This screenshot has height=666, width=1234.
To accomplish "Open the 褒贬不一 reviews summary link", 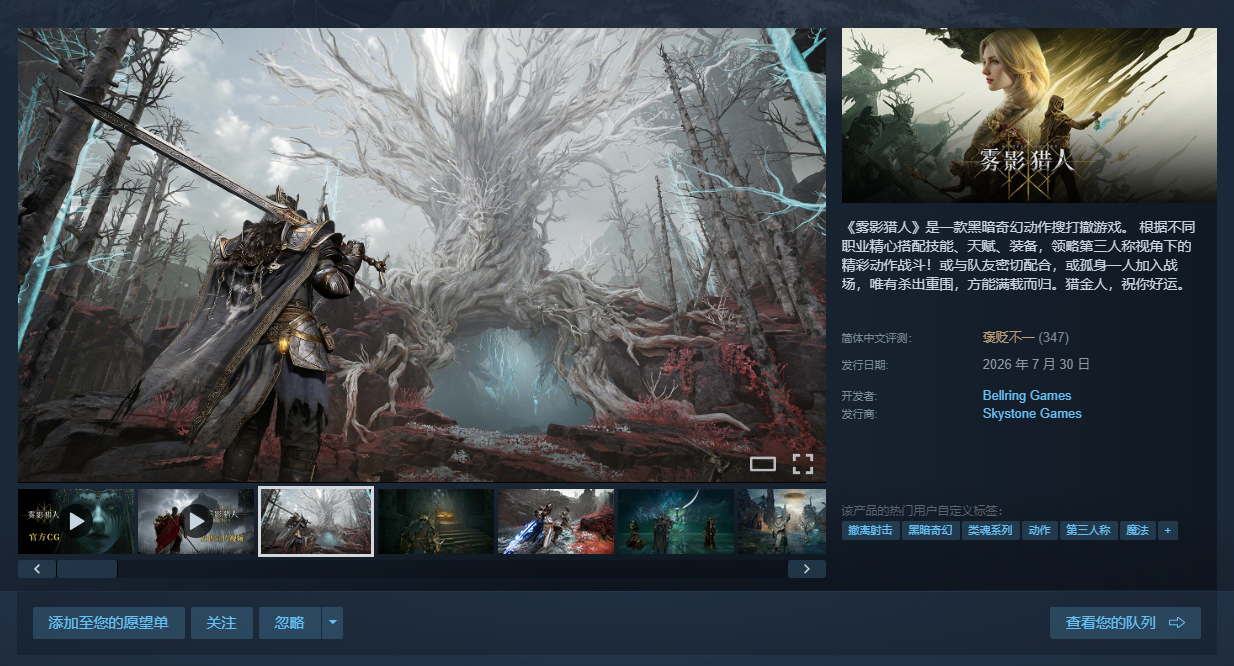I will [1009, 337].
